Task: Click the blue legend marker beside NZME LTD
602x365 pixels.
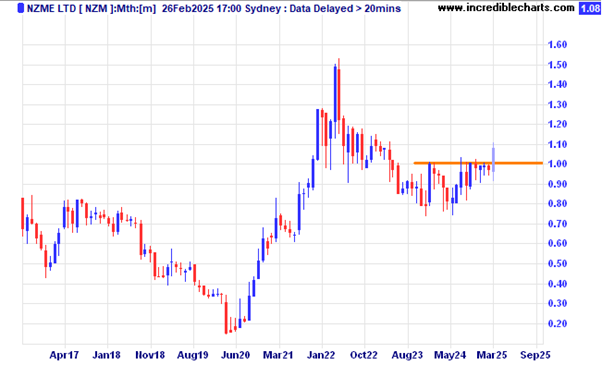Action: [x=21, y=8]
